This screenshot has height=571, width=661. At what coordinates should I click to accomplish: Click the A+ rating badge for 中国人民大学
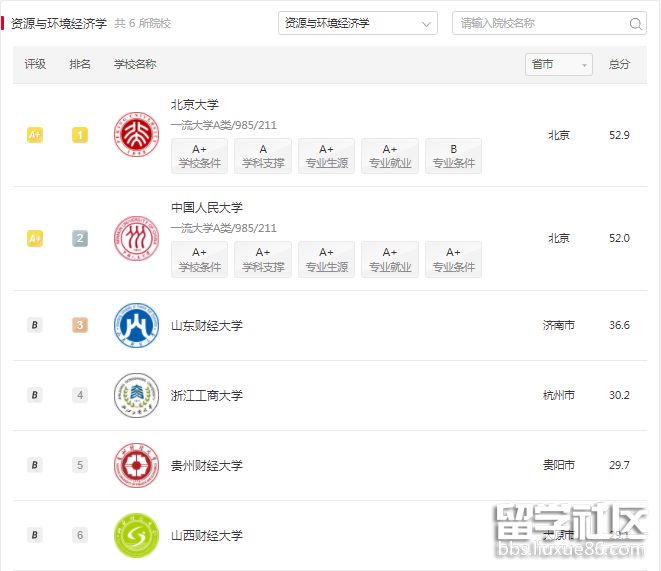(35, 238)
